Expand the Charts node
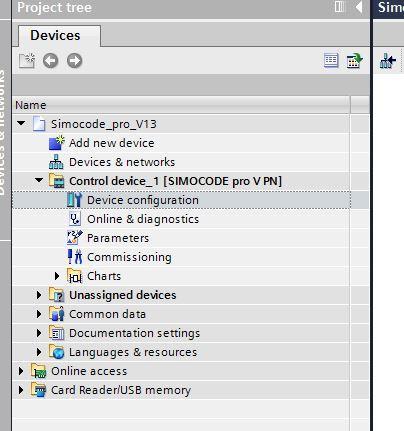404x431 pixels. point(57,276)
